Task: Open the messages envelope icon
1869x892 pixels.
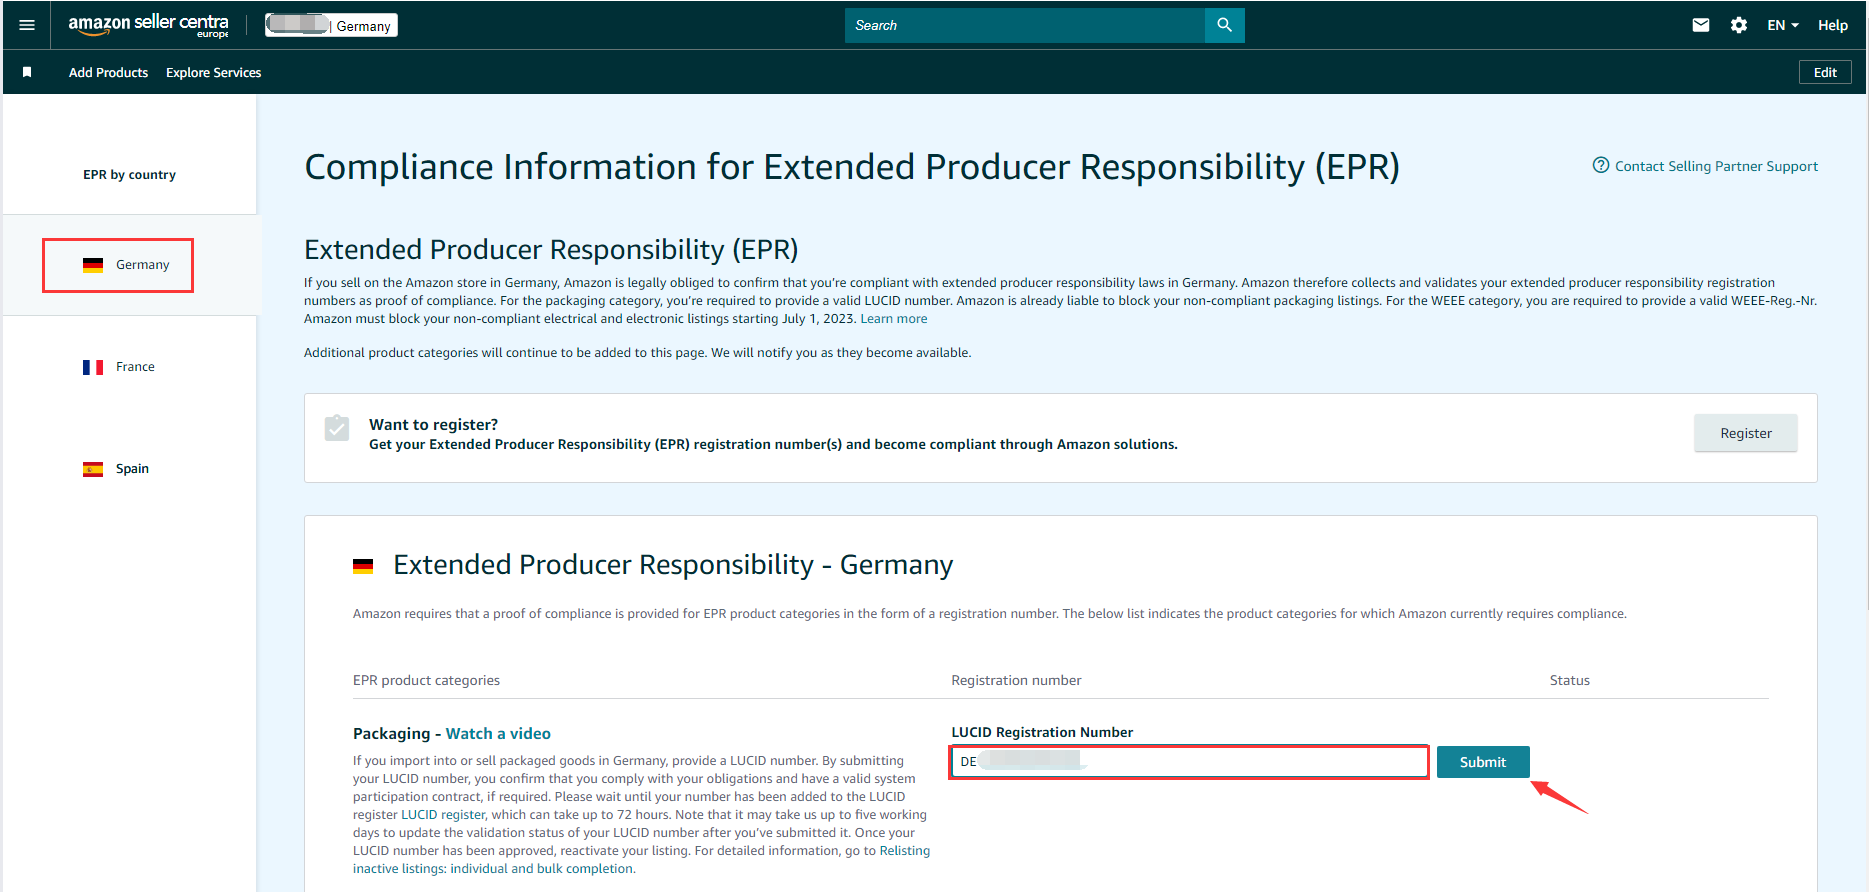Action: pos(1701,25)
